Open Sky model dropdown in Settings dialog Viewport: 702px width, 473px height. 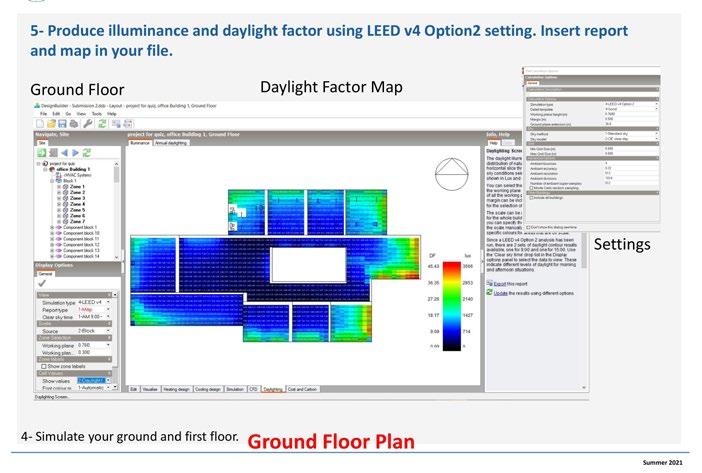(656, 139)
